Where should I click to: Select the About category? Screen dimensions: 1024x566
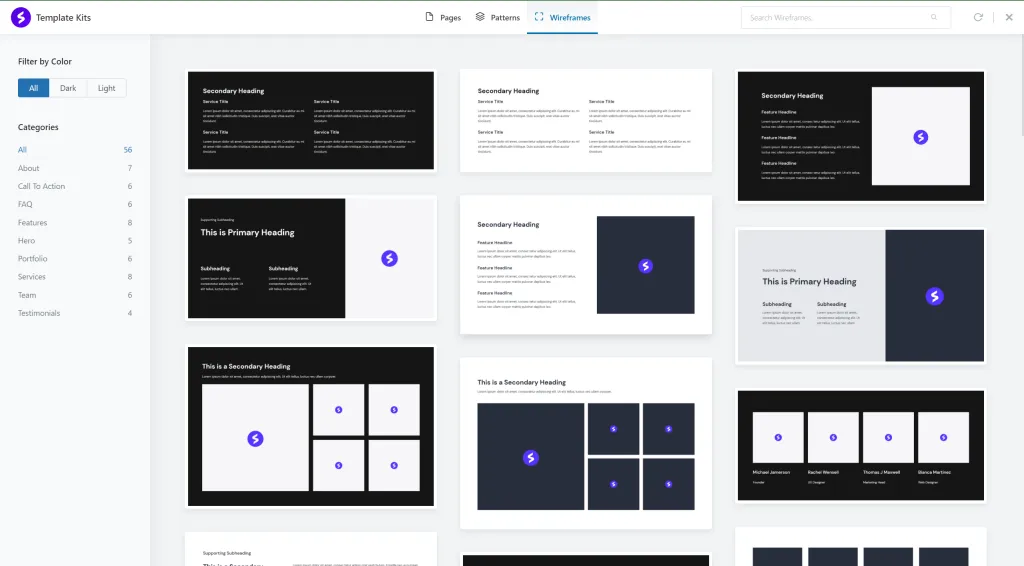29,168
